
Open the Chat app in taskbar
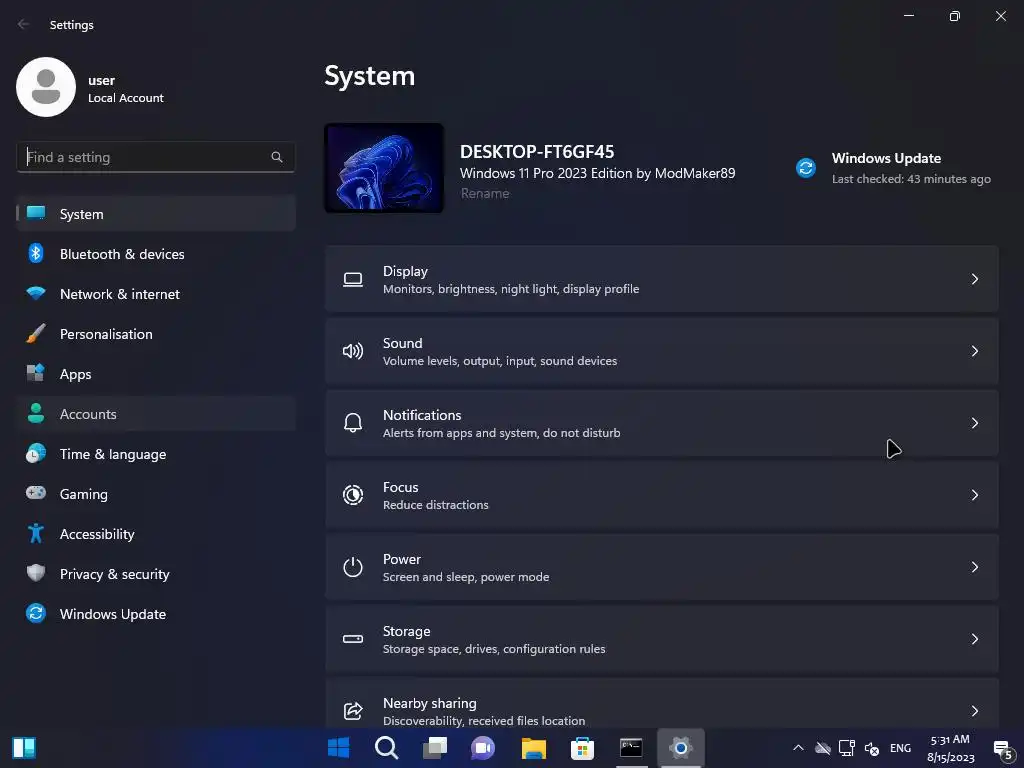coord(483,748)
